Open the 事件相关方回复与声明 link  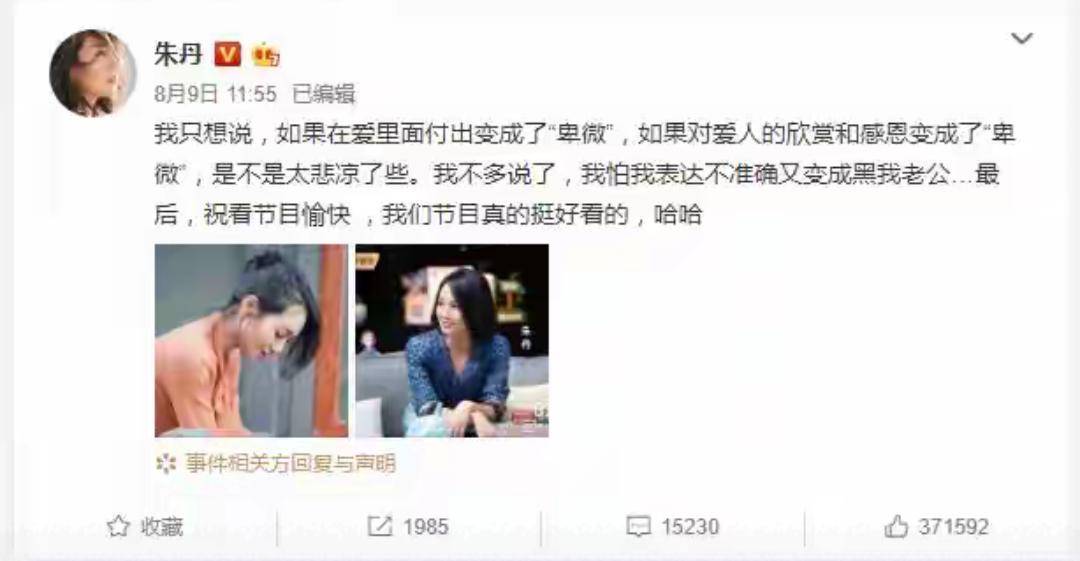(x=291, y=464)
